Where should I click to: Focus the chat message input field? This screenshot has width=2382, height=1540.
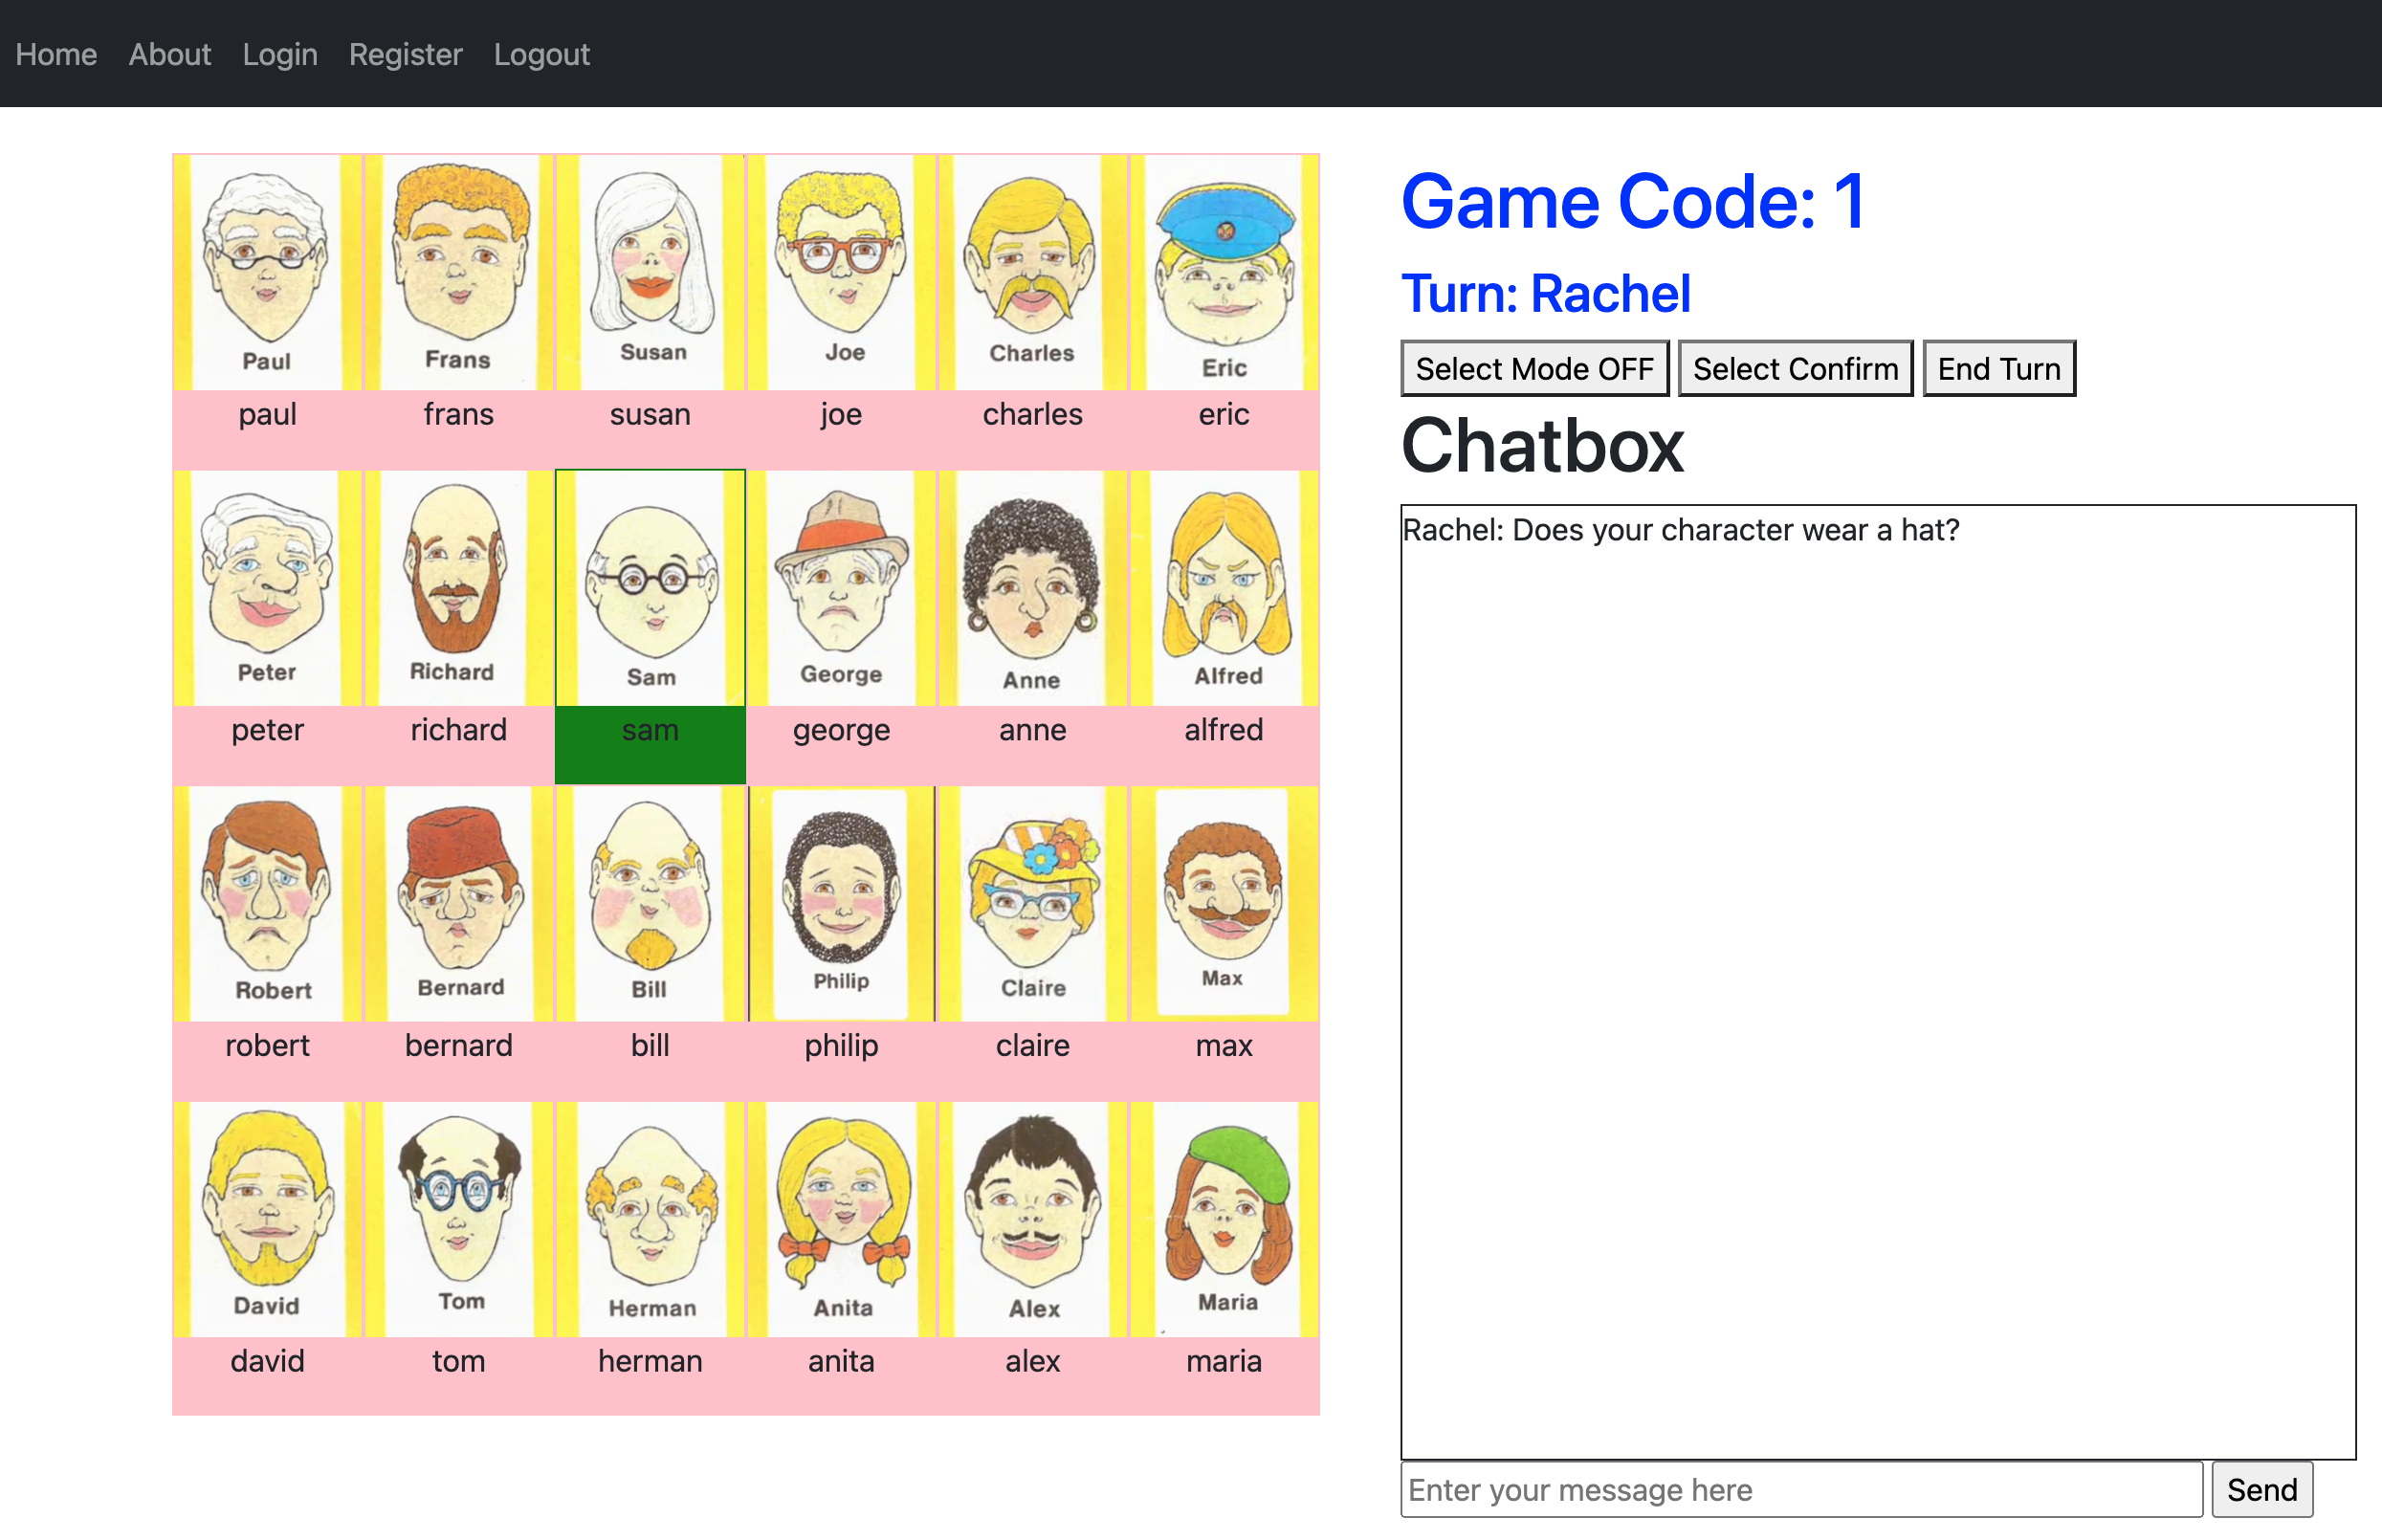1801,1489
